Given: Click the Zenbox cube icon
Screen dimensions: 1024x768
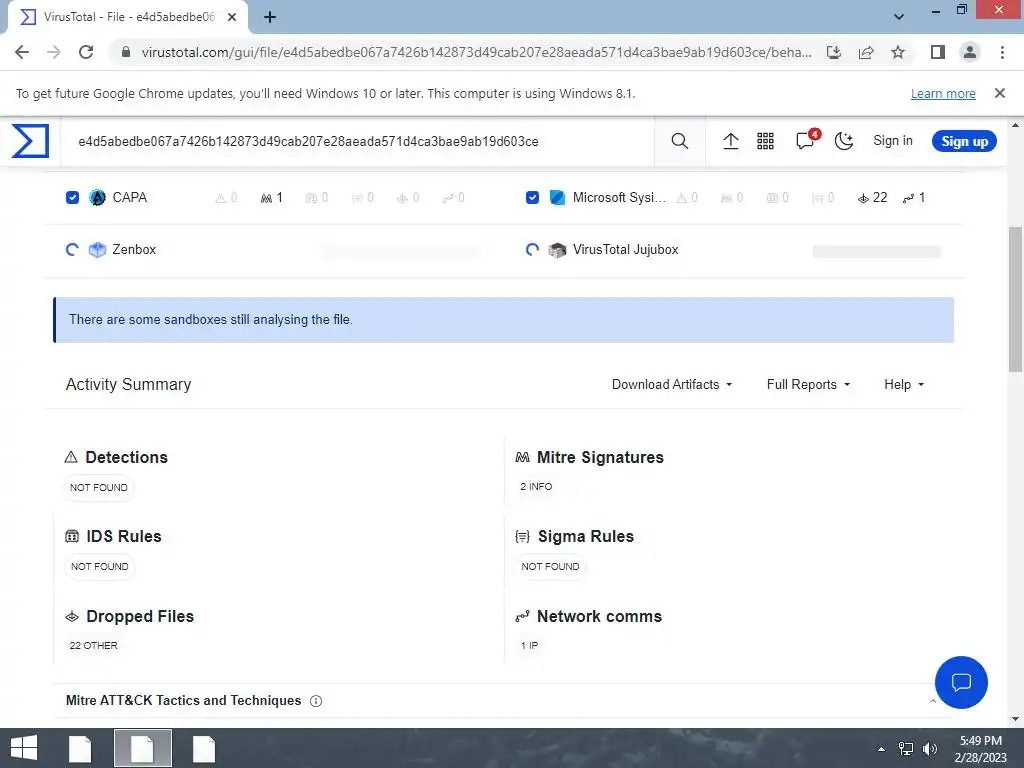Looking at the screenshot, I should click(97, 249).
